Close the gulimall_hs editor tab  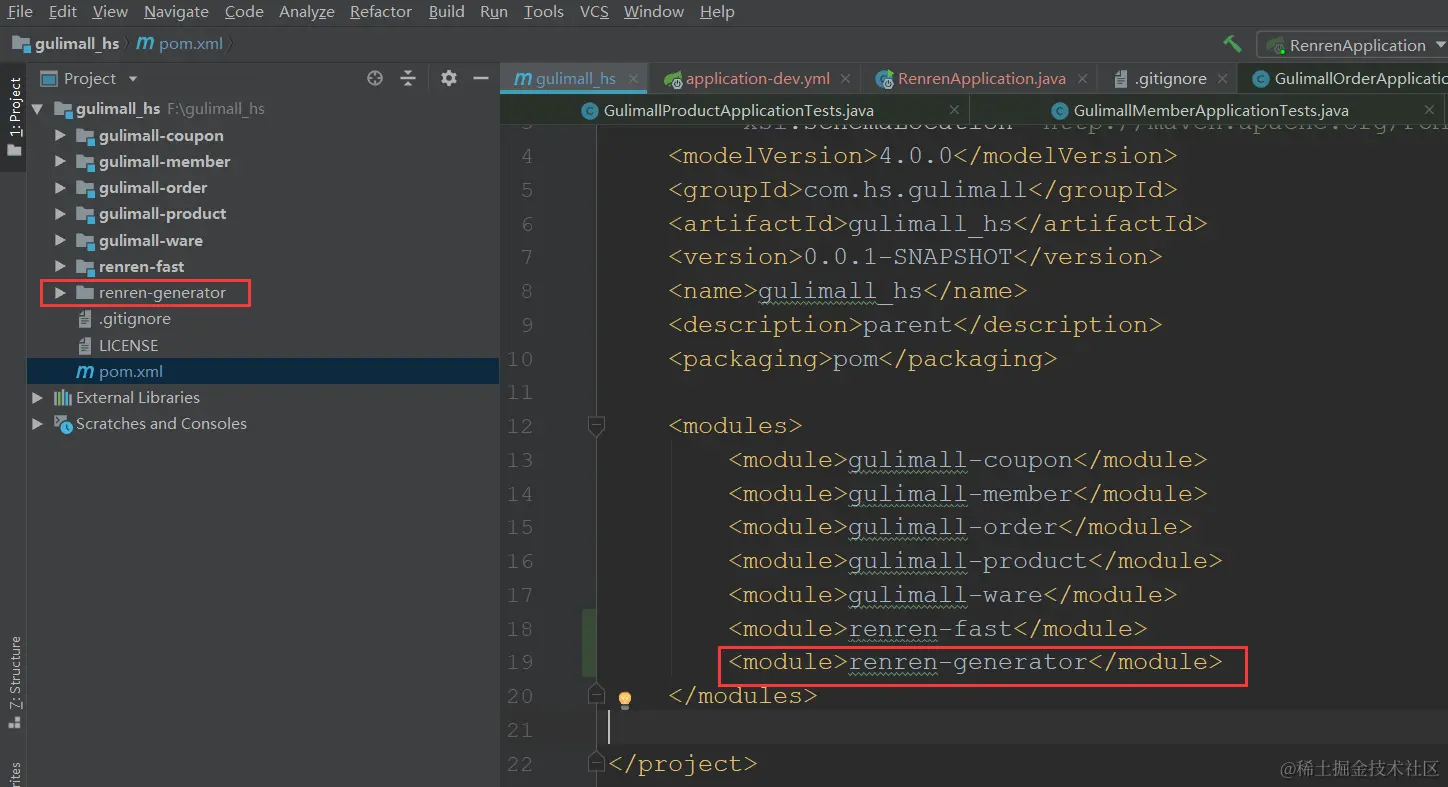(x=634, y=79)
